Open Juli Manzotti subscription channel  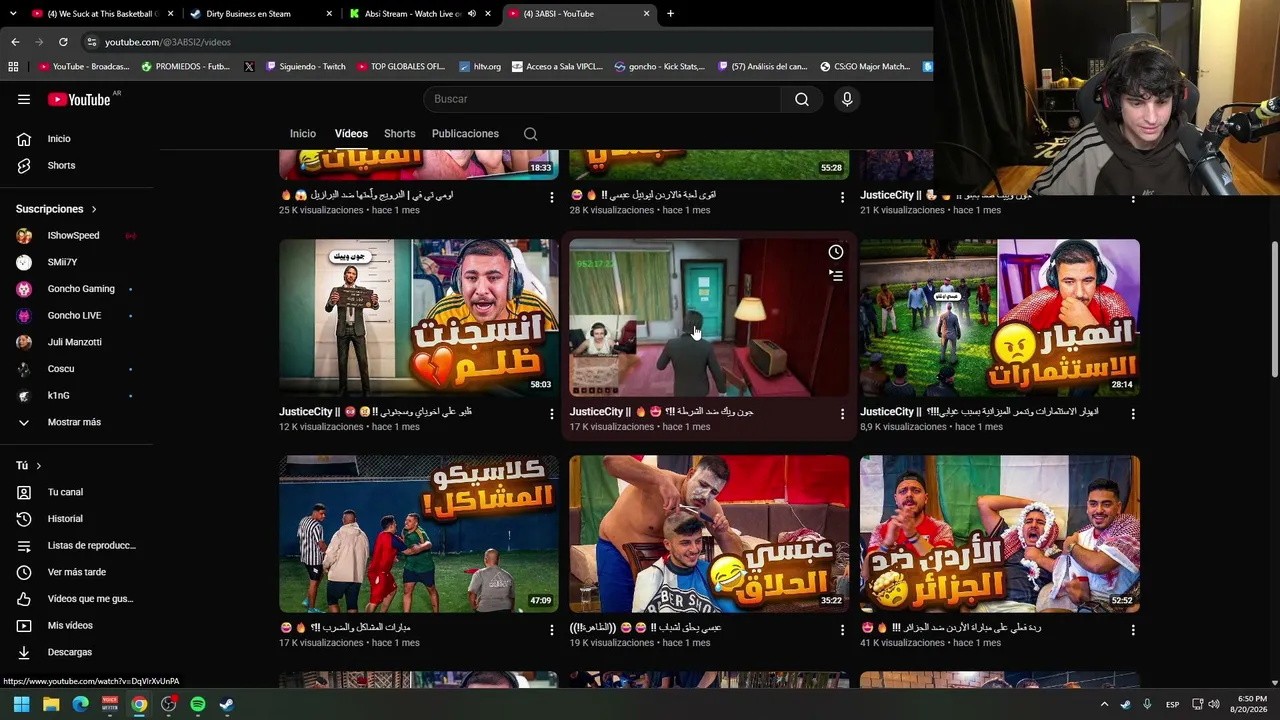pyautogui.click(x=76, y=342)
